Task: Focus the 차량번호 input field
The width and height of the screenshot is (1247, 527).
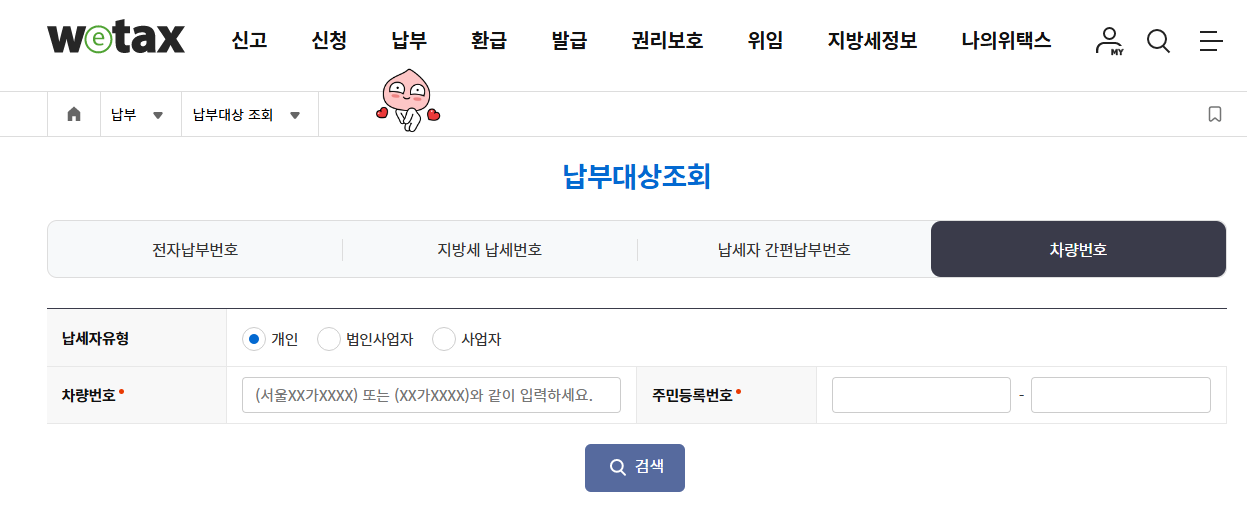Action: pos(431,394)
